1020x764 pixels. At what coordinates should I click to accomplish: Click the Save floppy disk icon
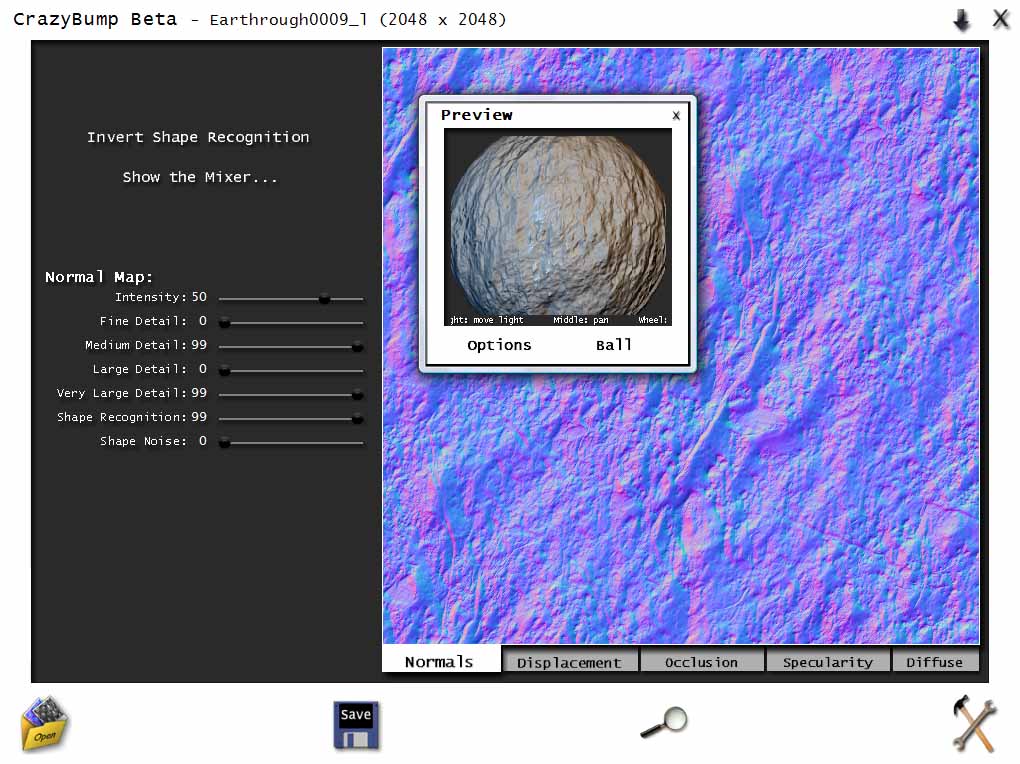[356, 725]
